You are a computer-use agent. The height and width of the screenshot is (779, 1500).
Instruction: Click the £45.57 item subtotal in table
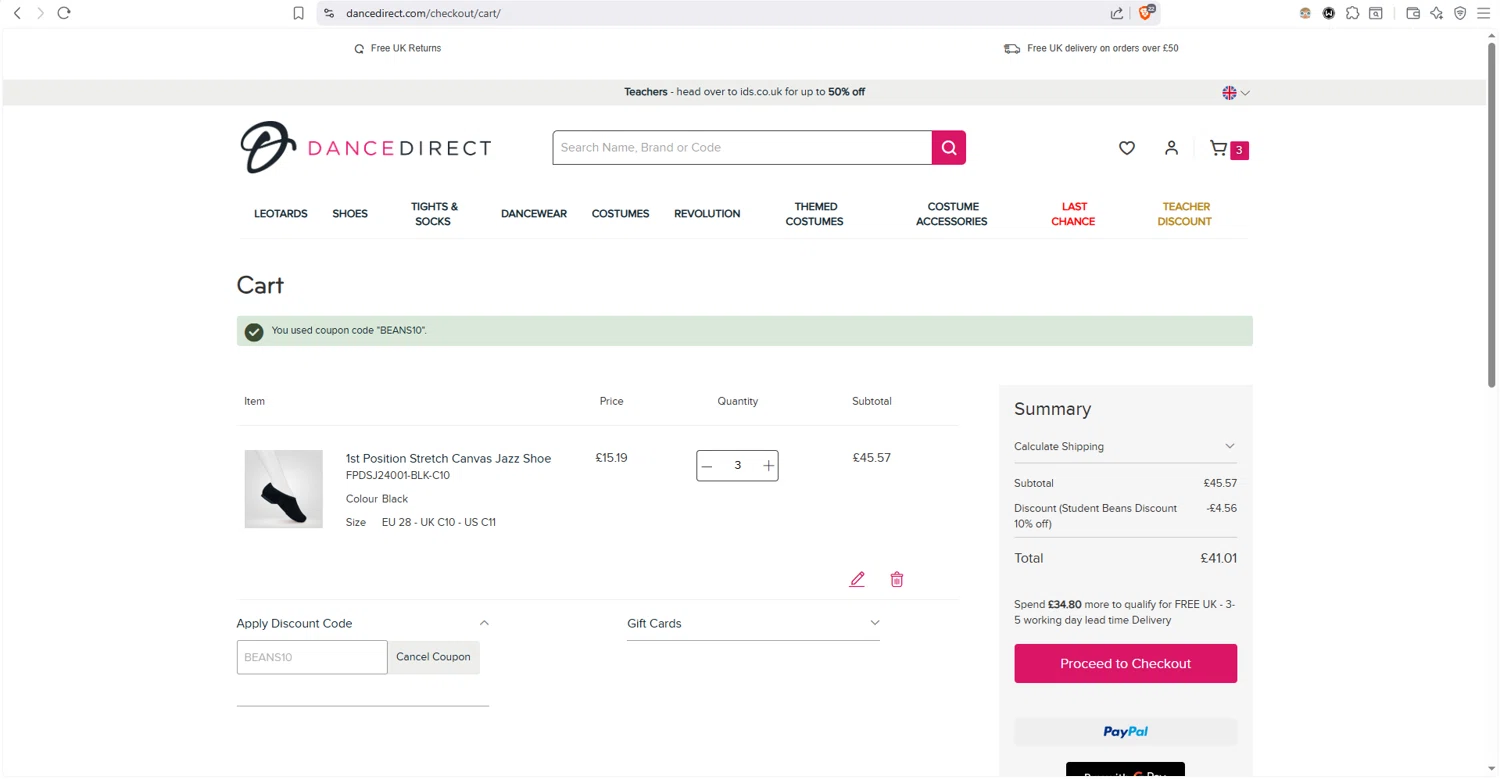click(x=872, y=458)
